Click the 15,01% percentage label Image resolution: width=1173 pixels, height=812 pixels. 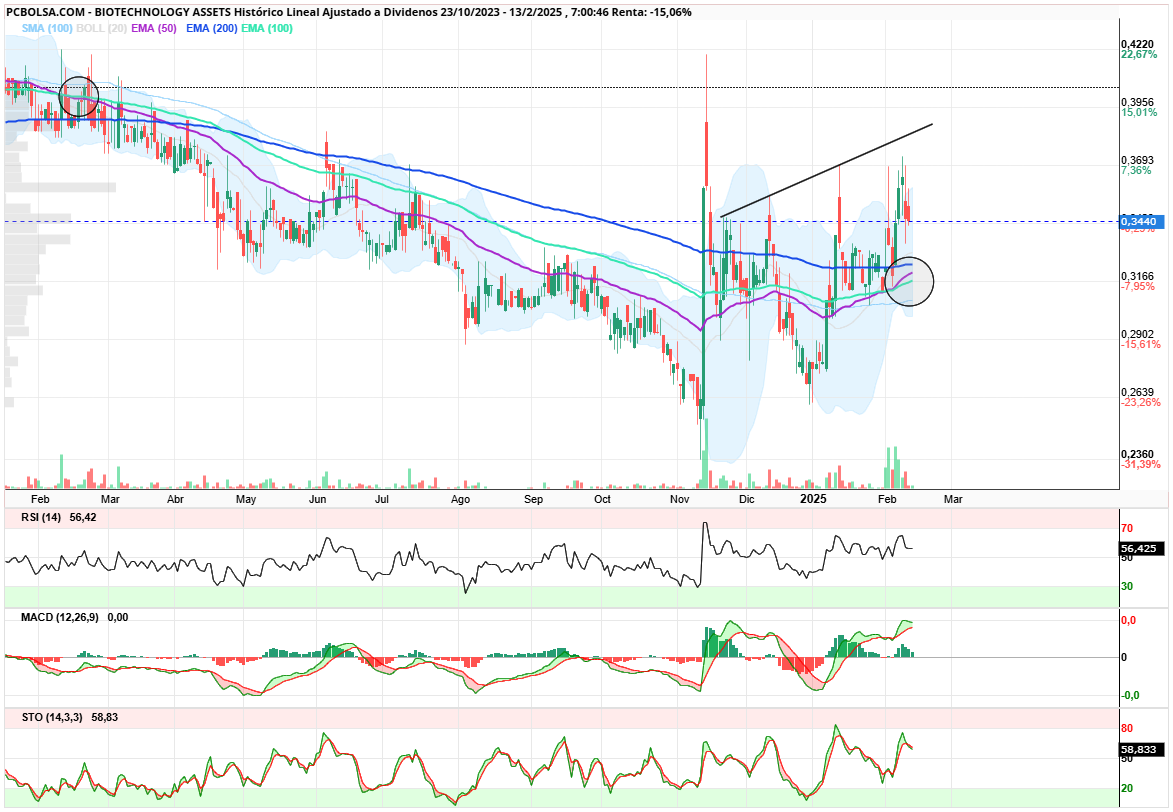tap(1139, 112)
